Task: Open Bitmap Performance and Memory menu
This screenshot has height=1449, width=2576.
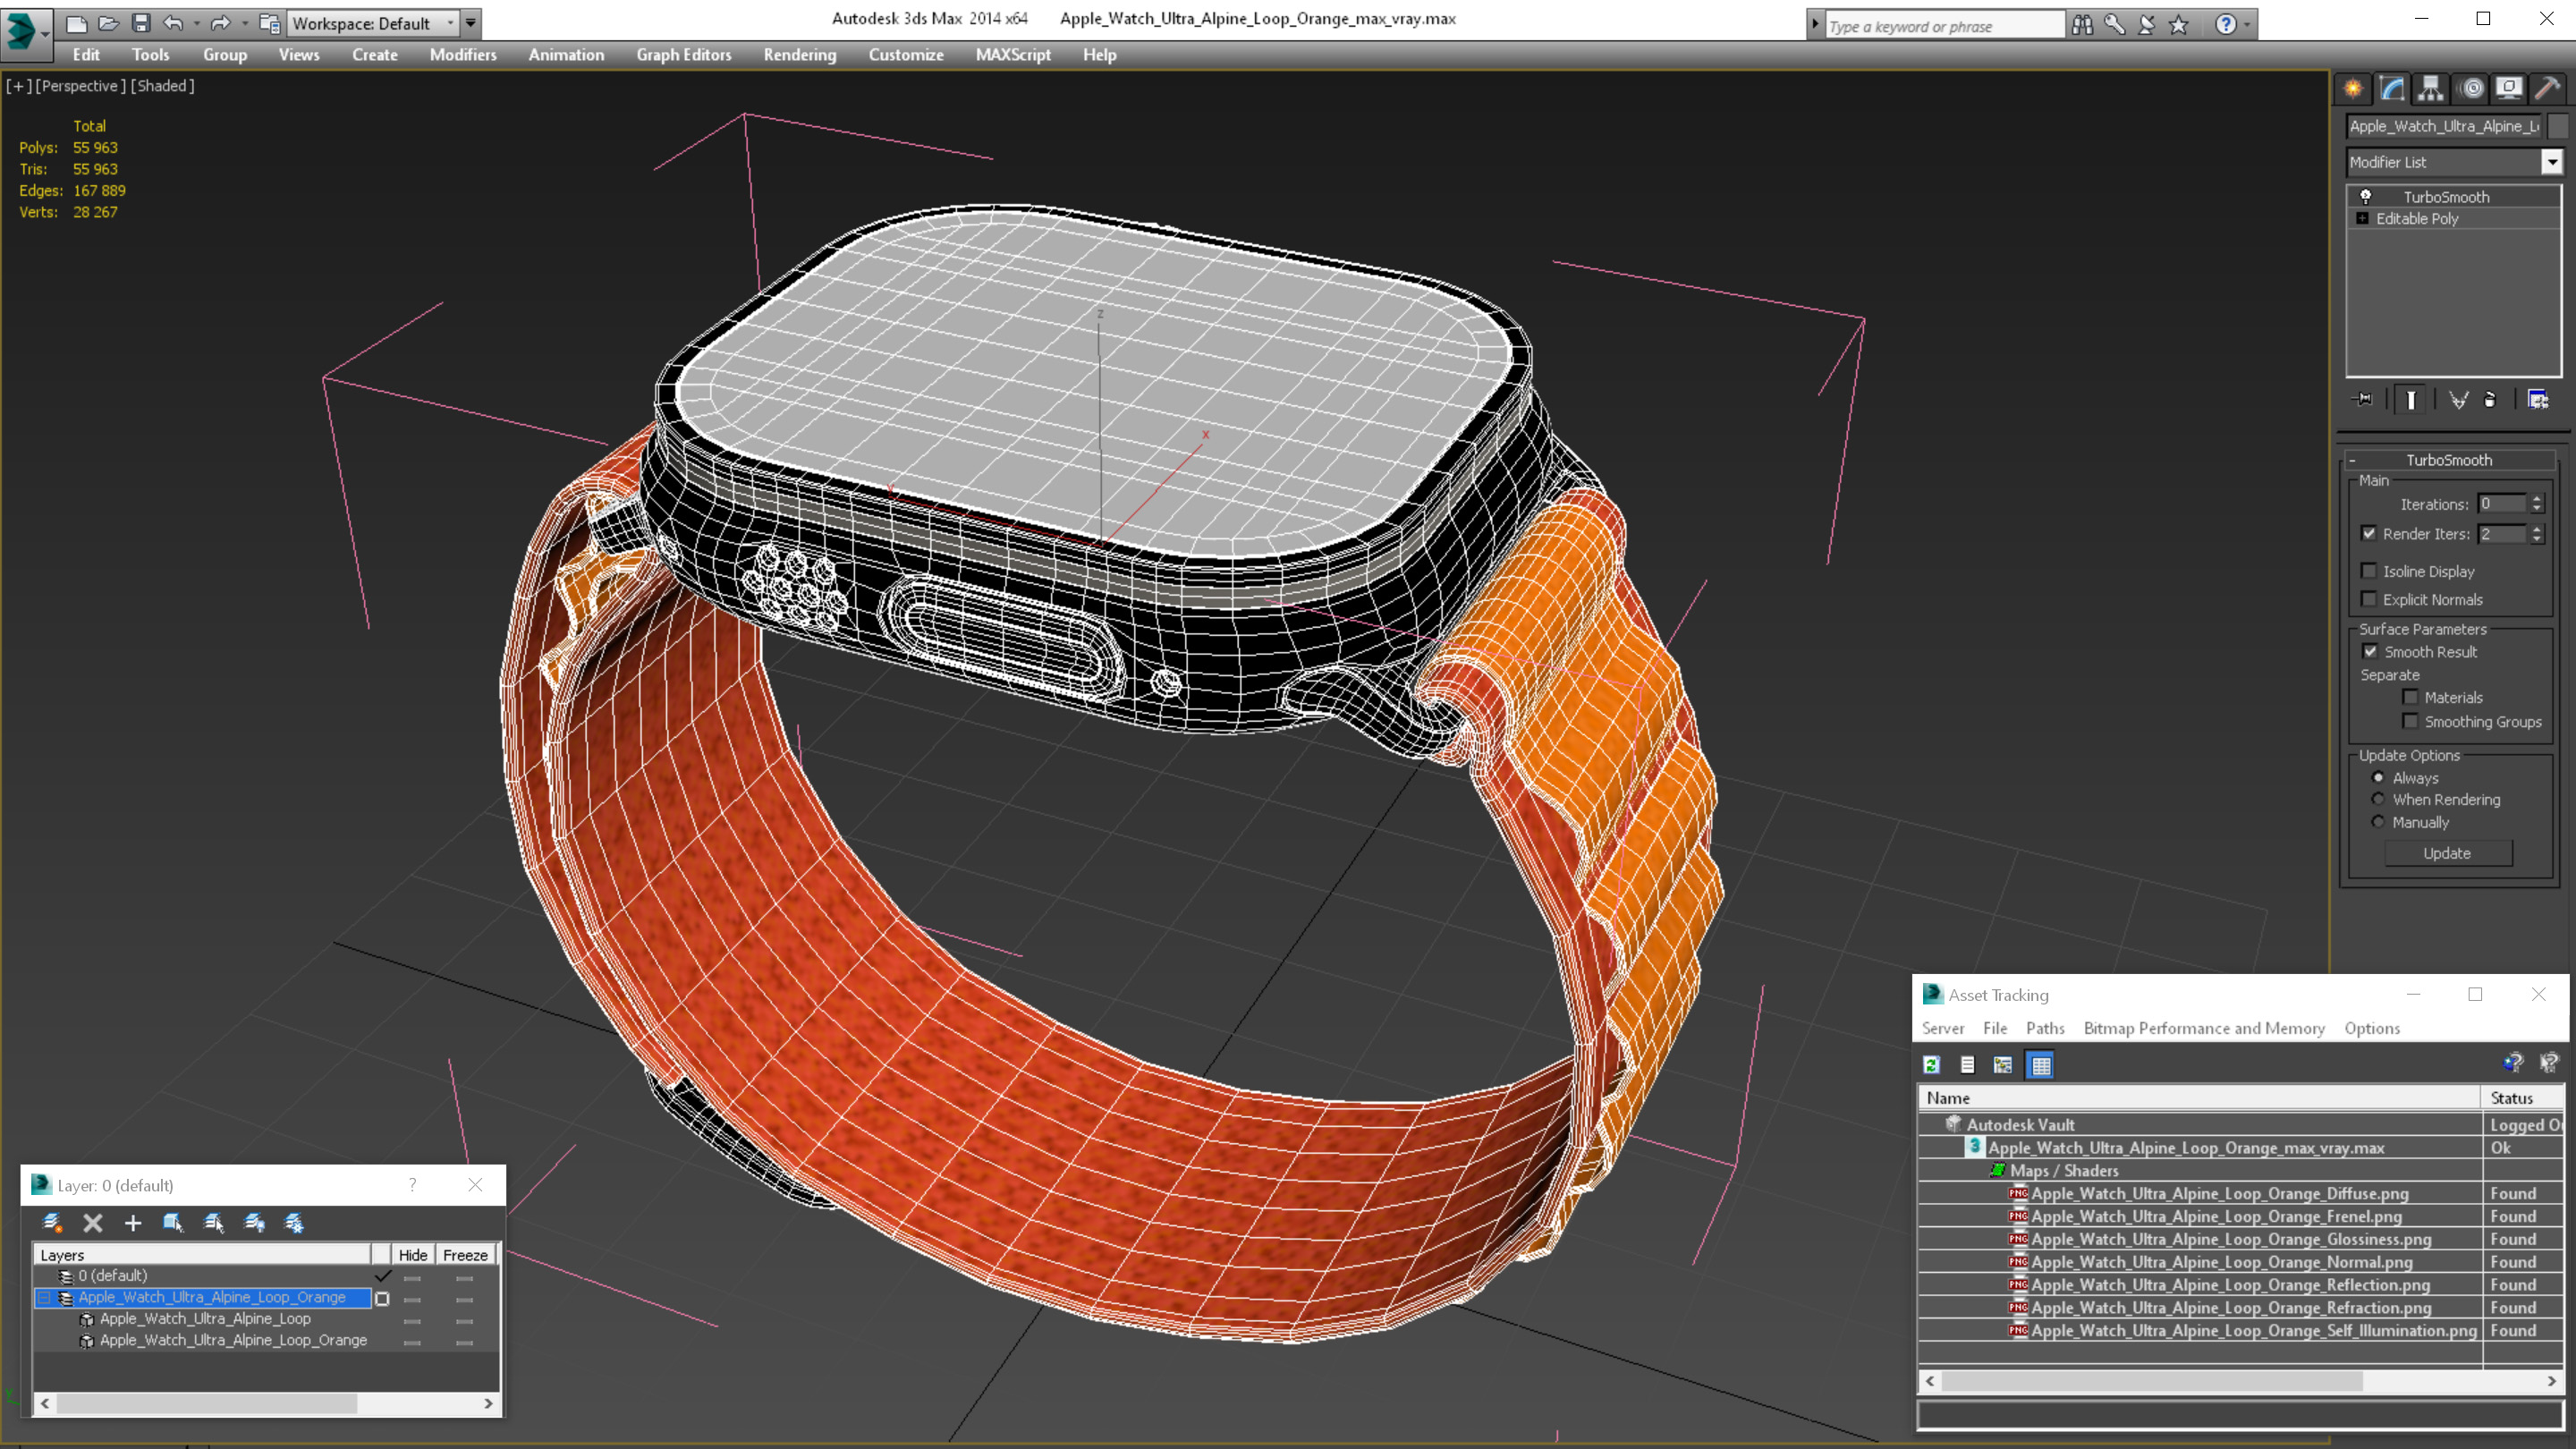Action: point(2204,1028)
